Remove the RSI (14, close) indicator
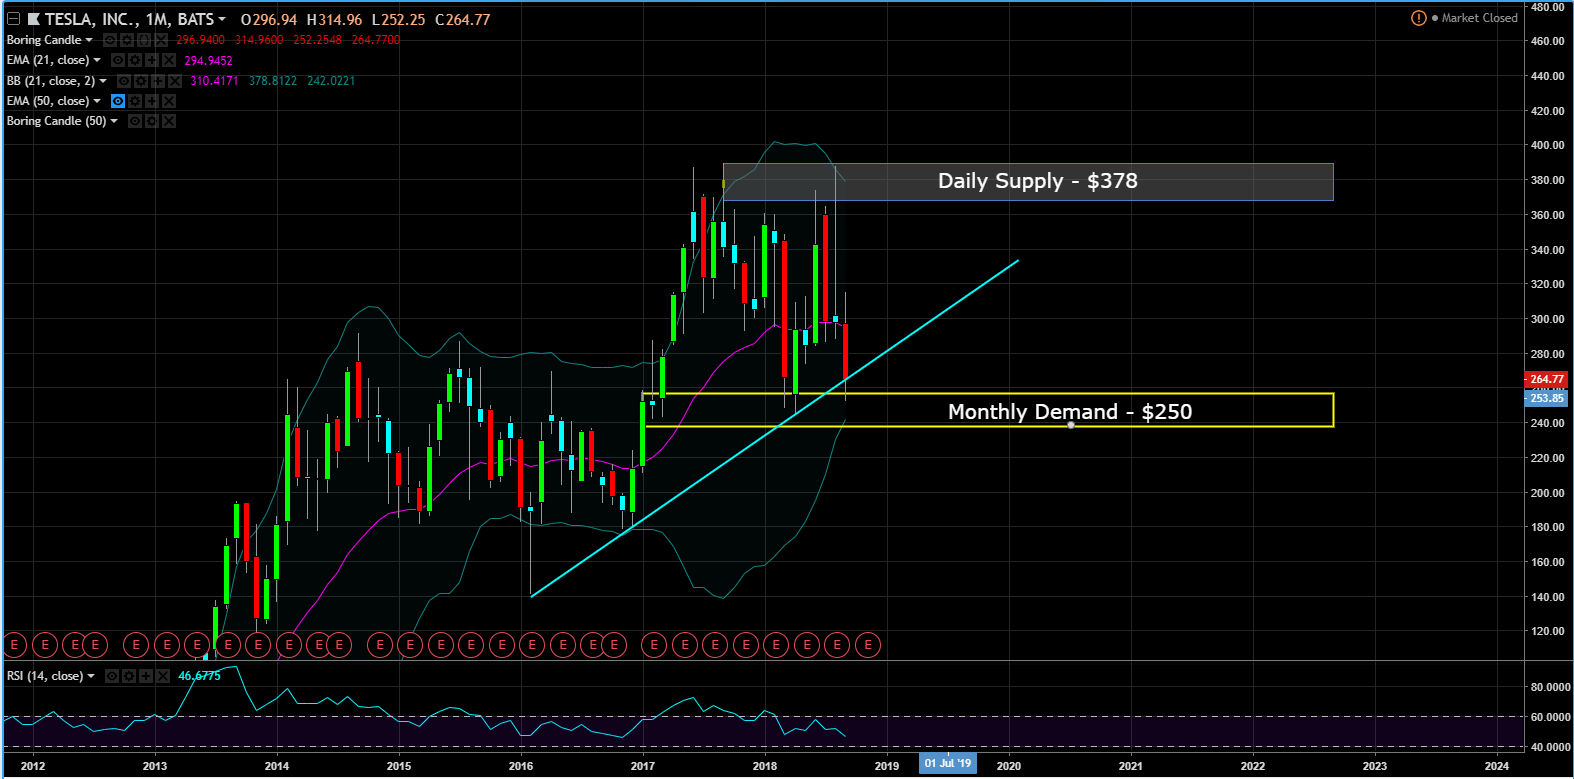 point(163,676)
